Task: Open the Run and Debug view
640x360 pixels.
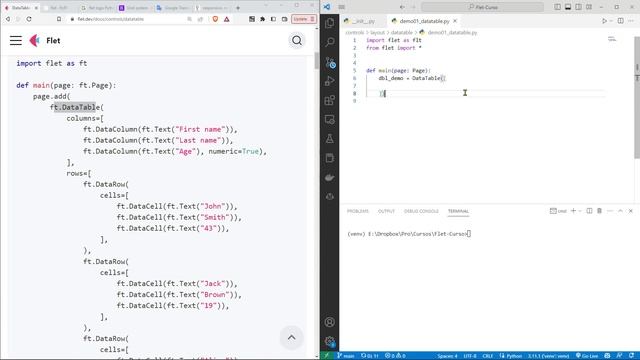Action: pyautogui.click(x=329, y=81)
